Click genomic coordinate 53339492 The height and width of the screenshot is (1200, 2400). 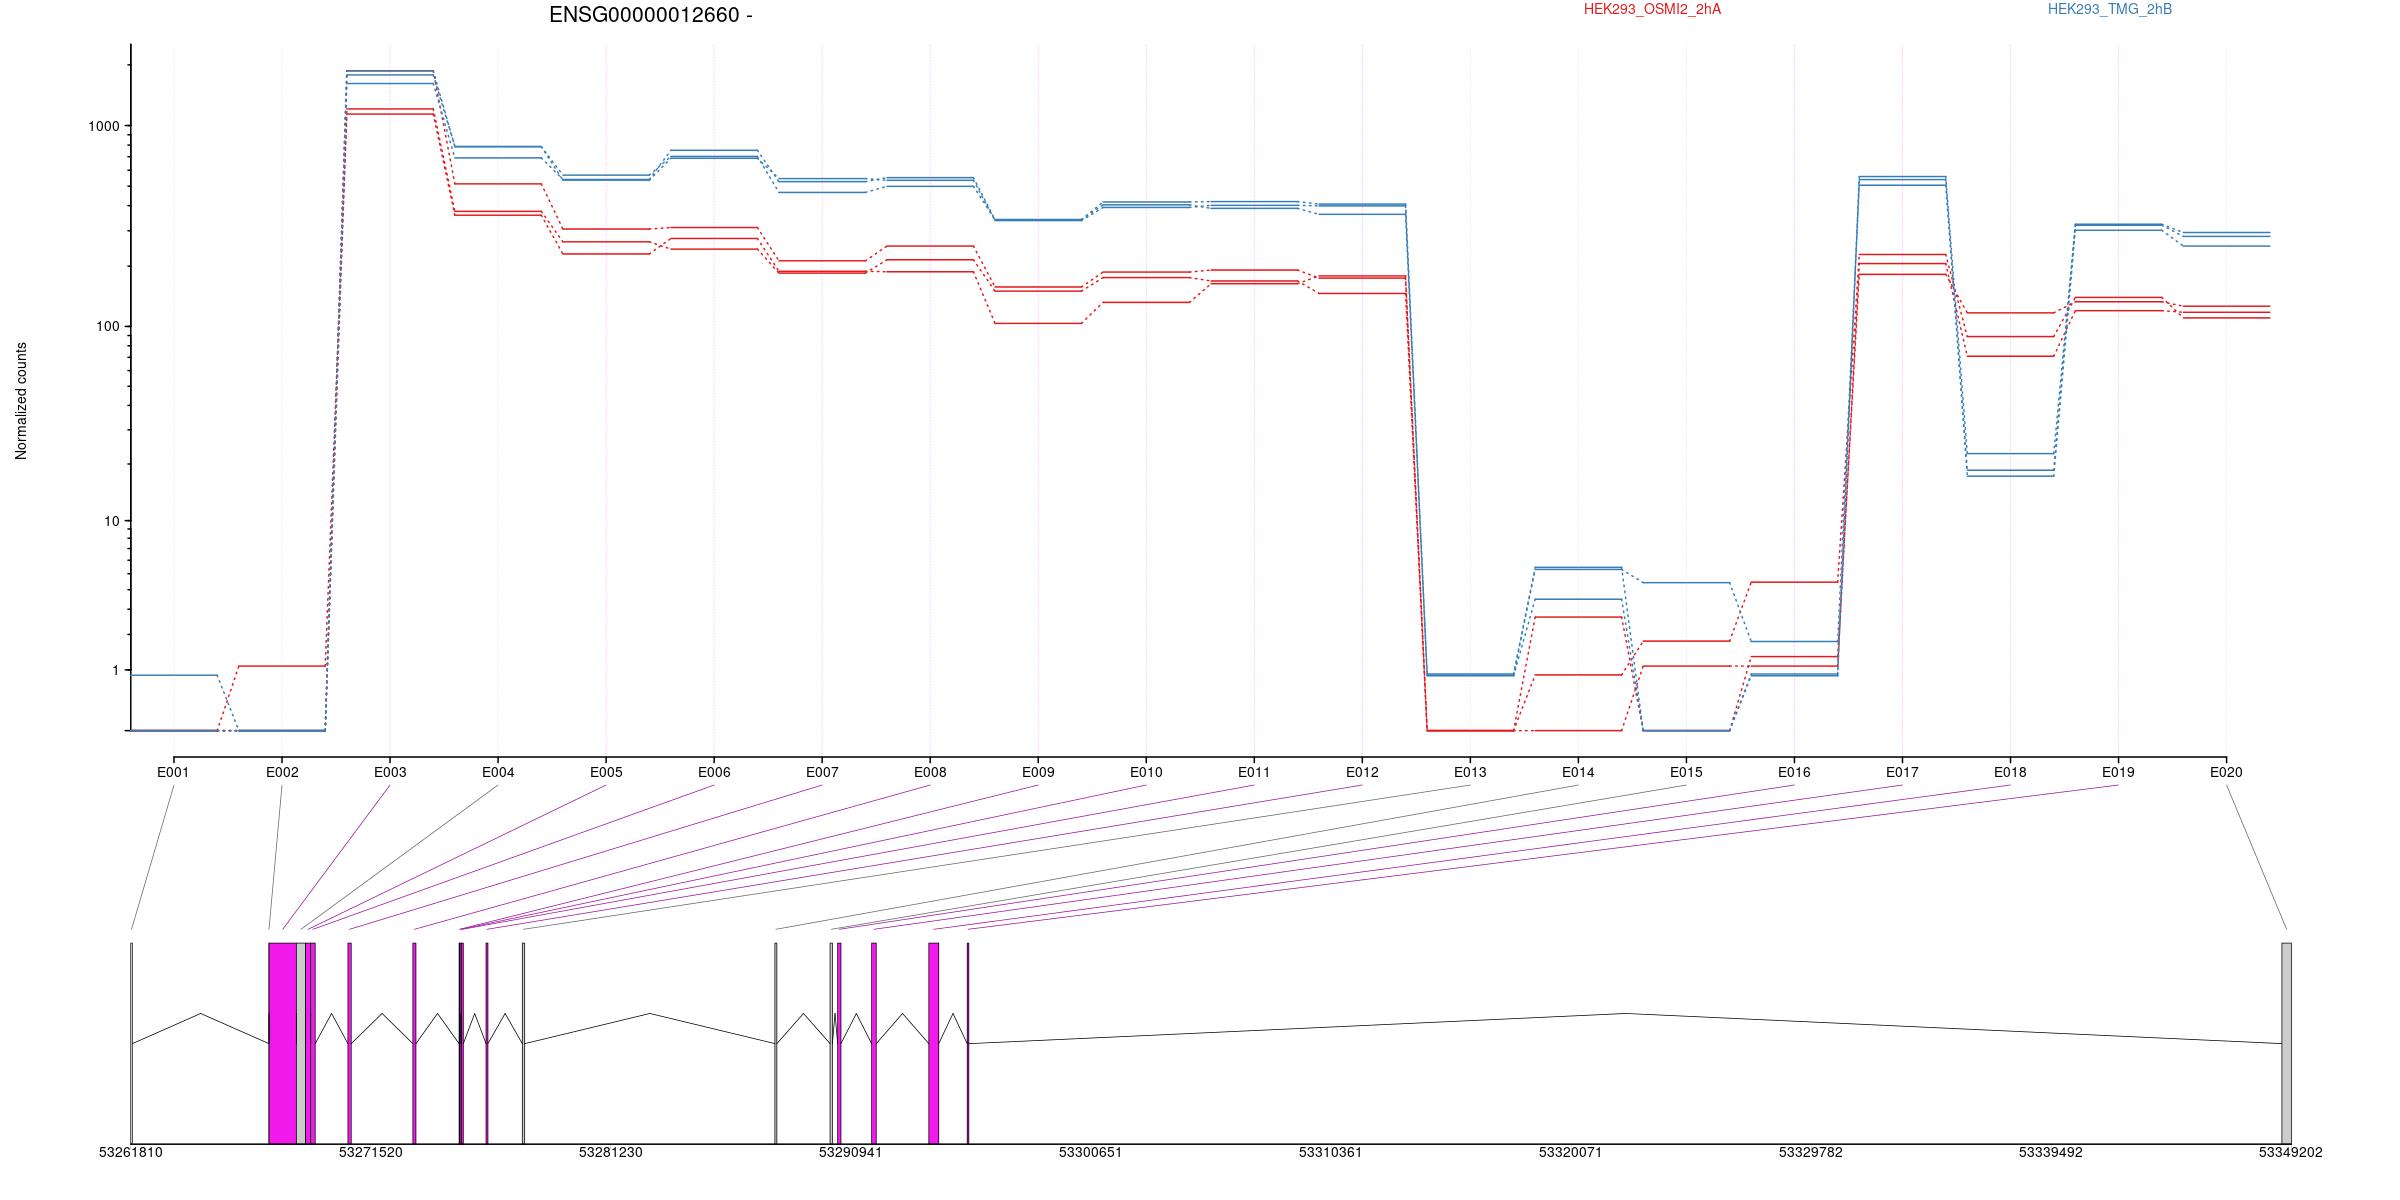[2051, 1152]
